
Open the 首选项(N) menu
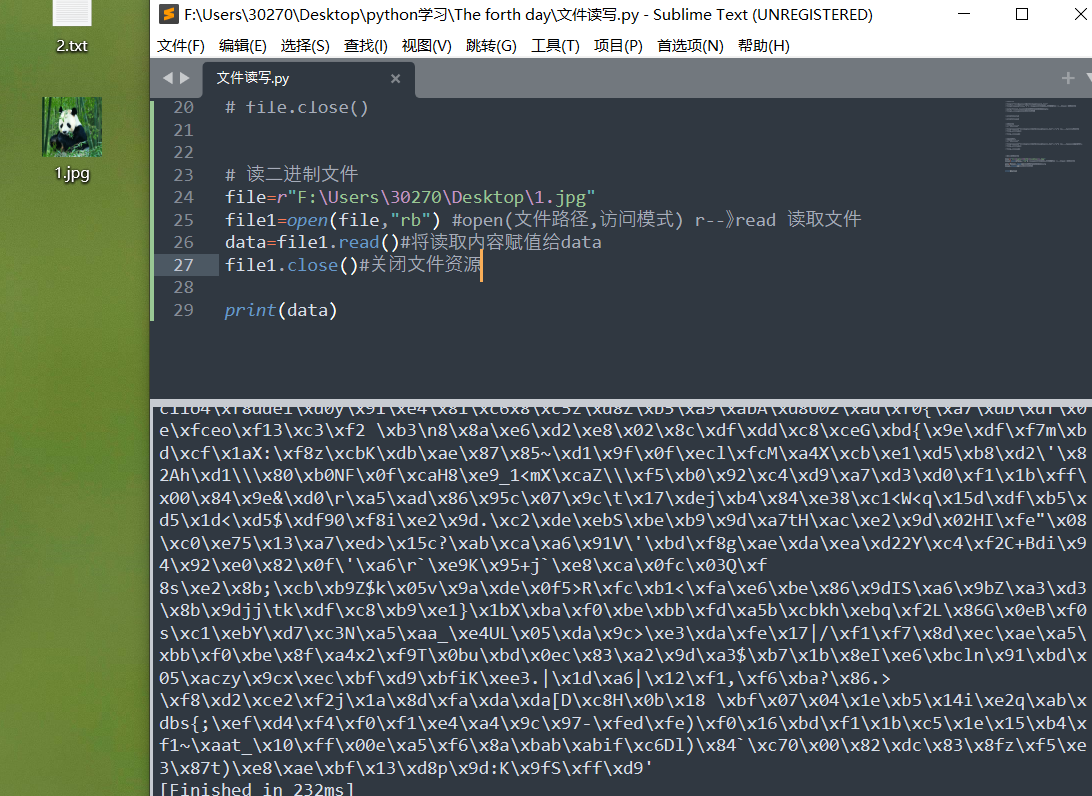690,46
